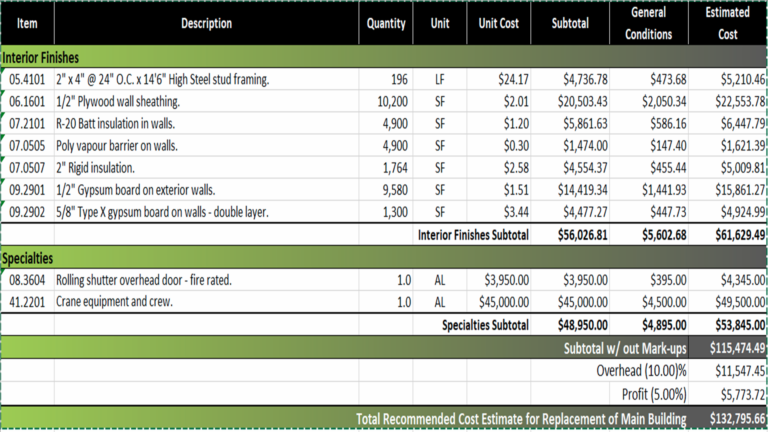Click subtotal $1,474.00
This screenshot has width=768, height=432.
(585, 145)
